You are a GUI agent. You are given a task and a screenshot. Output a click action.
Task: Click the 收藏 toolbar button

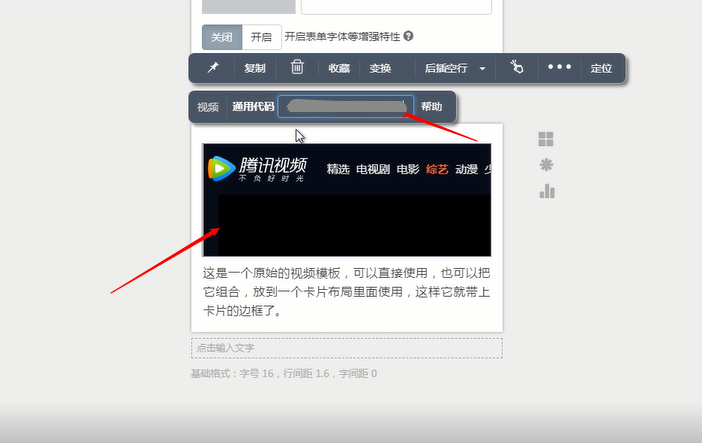339,68
